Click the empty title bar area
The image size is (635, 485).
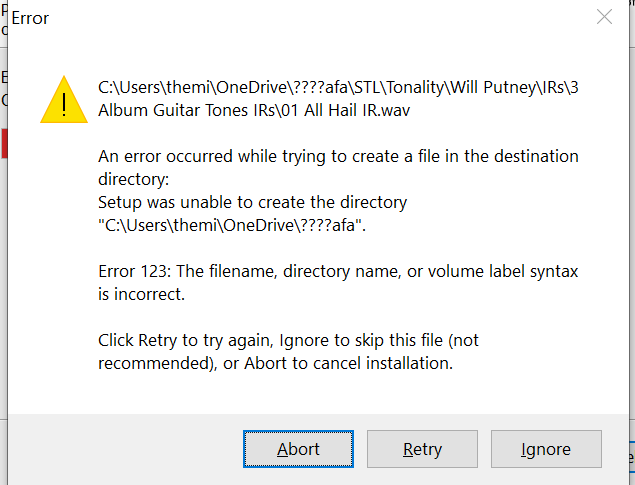pyautogui.click(x=300, y=18)
